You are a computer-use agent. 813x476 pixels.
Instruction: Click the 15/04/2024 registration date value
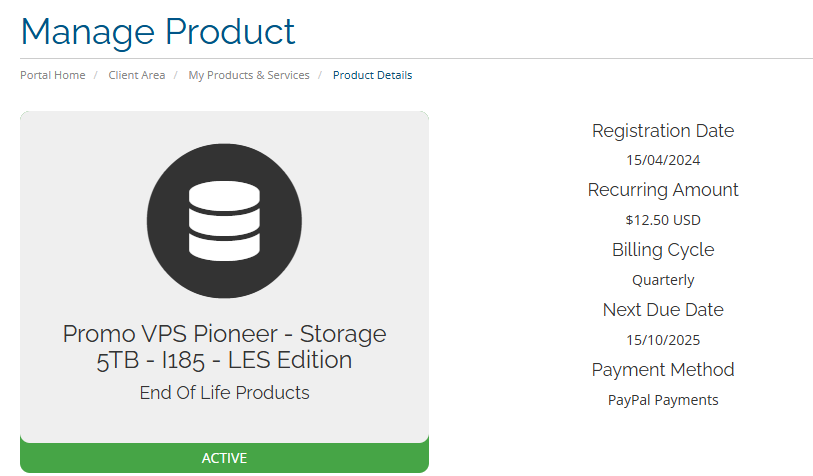[x=663, y=160]
